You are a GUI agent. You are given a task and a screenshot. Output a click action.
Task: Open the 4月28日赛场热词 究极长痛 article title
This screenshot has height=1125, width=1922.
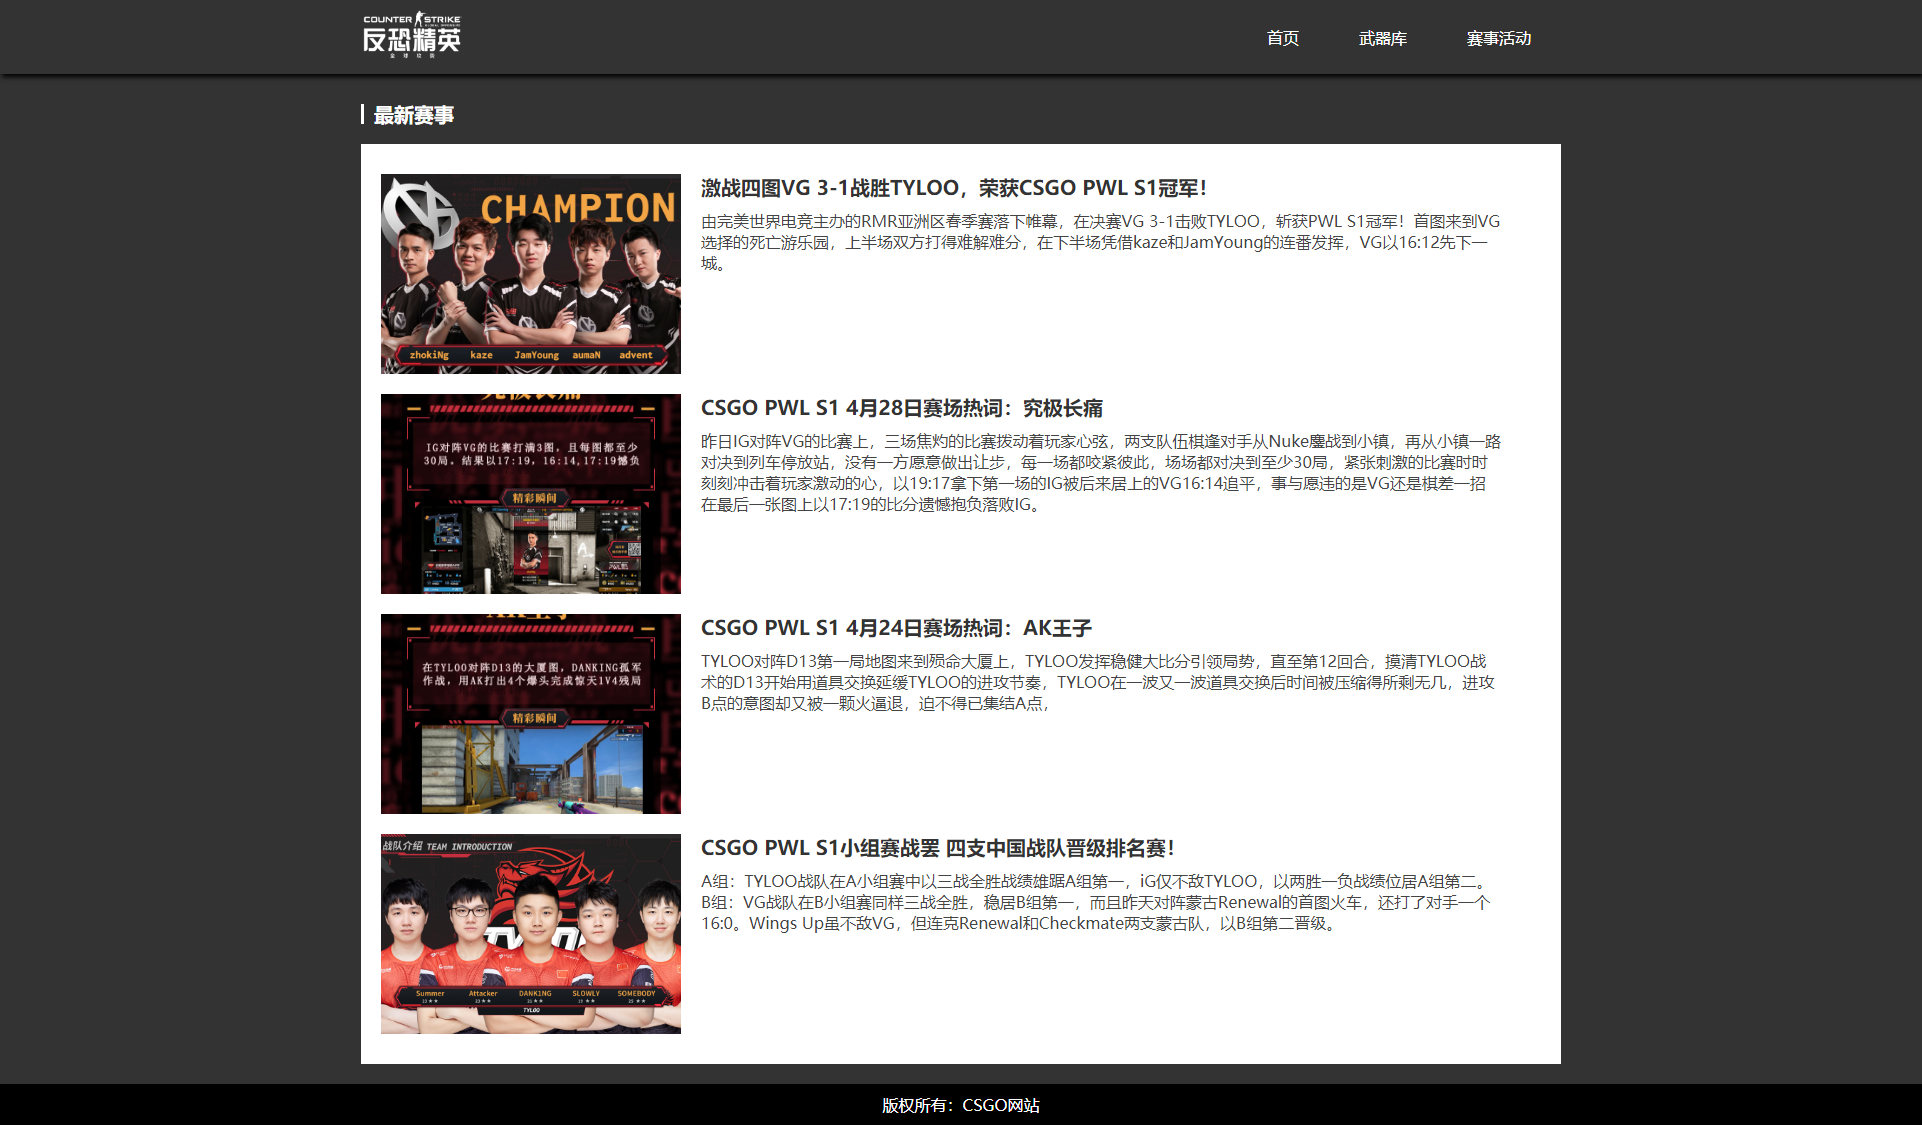click(901, 408)
